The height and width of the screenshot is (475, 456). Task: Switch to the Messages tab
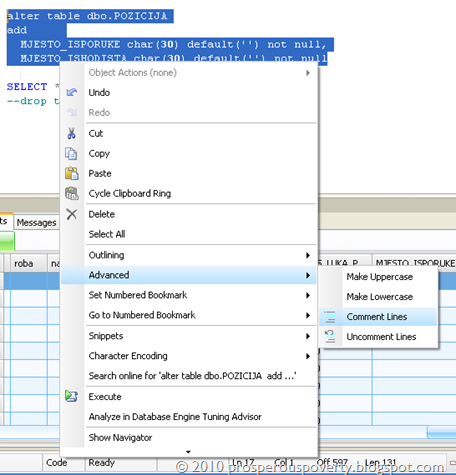(x=36, y=222)
